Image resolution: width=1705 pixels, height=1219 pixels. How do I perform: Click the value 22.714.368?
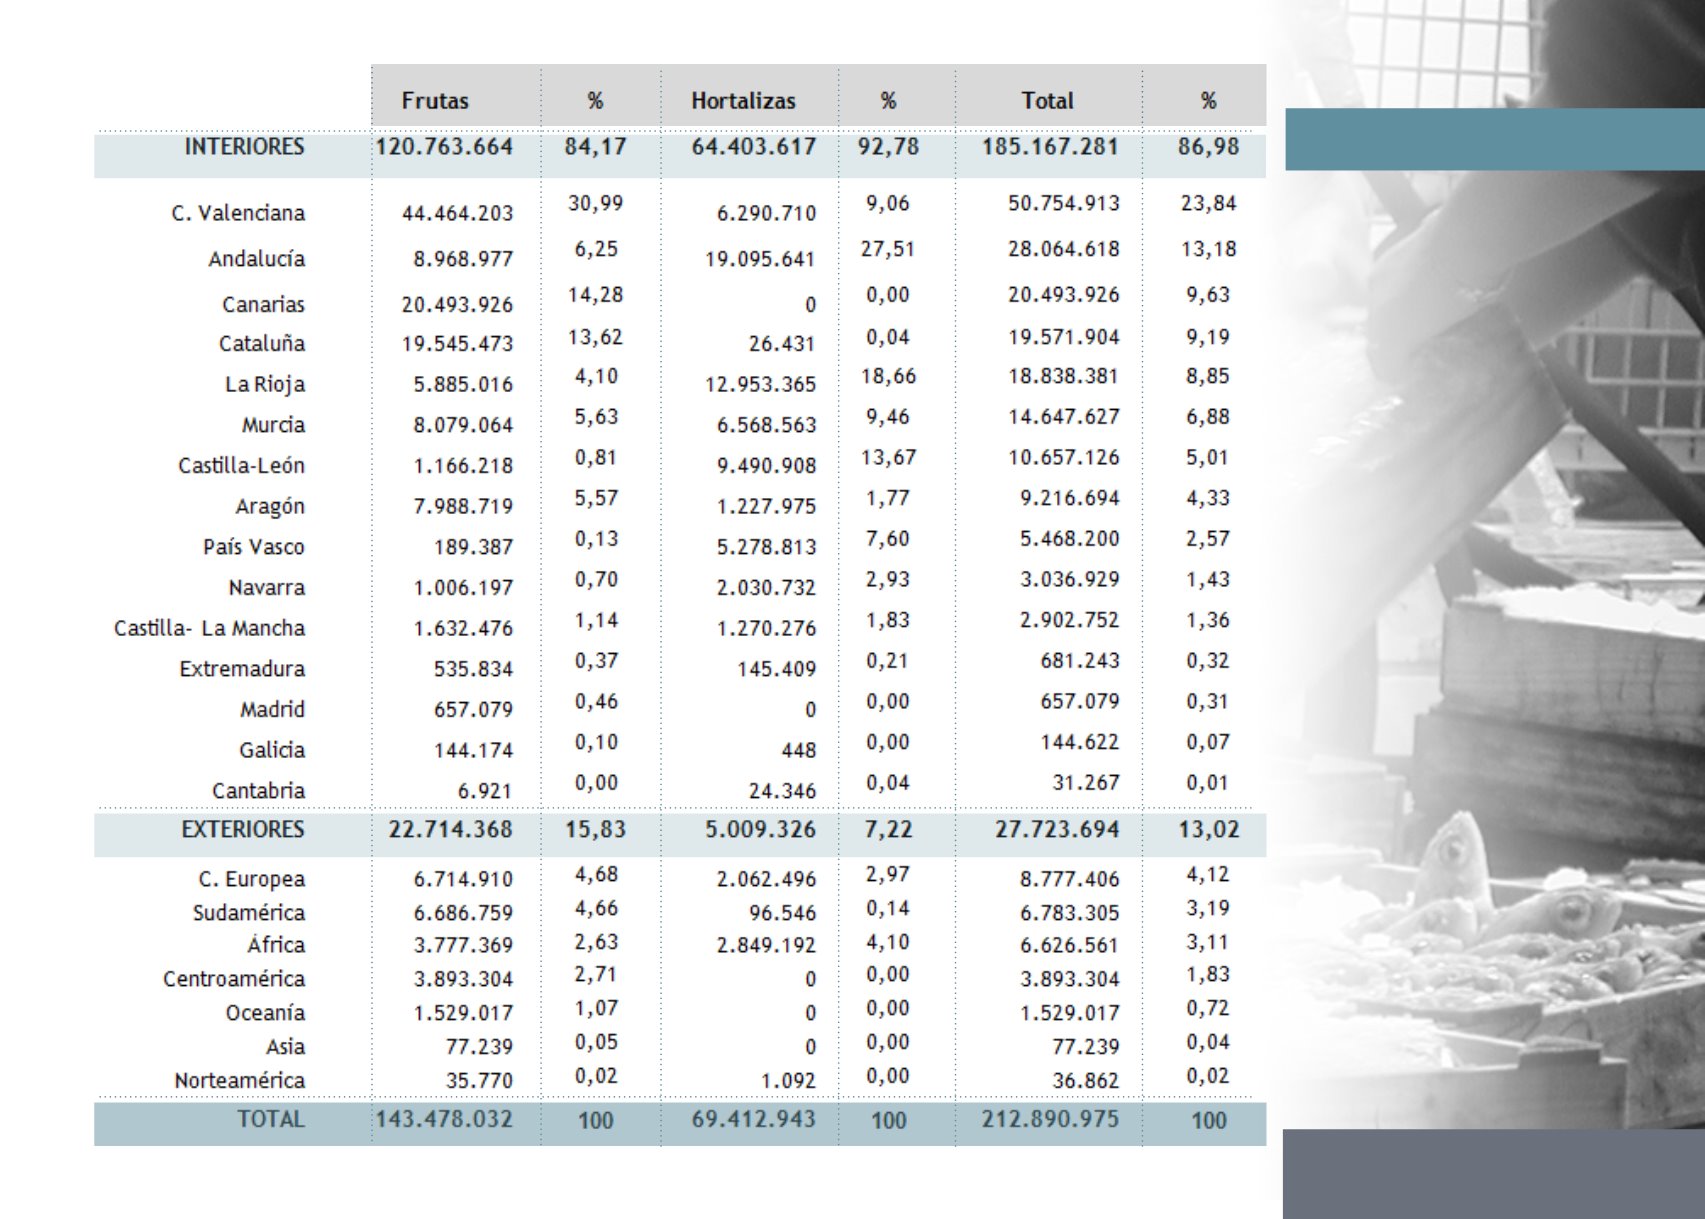[450, 830]
